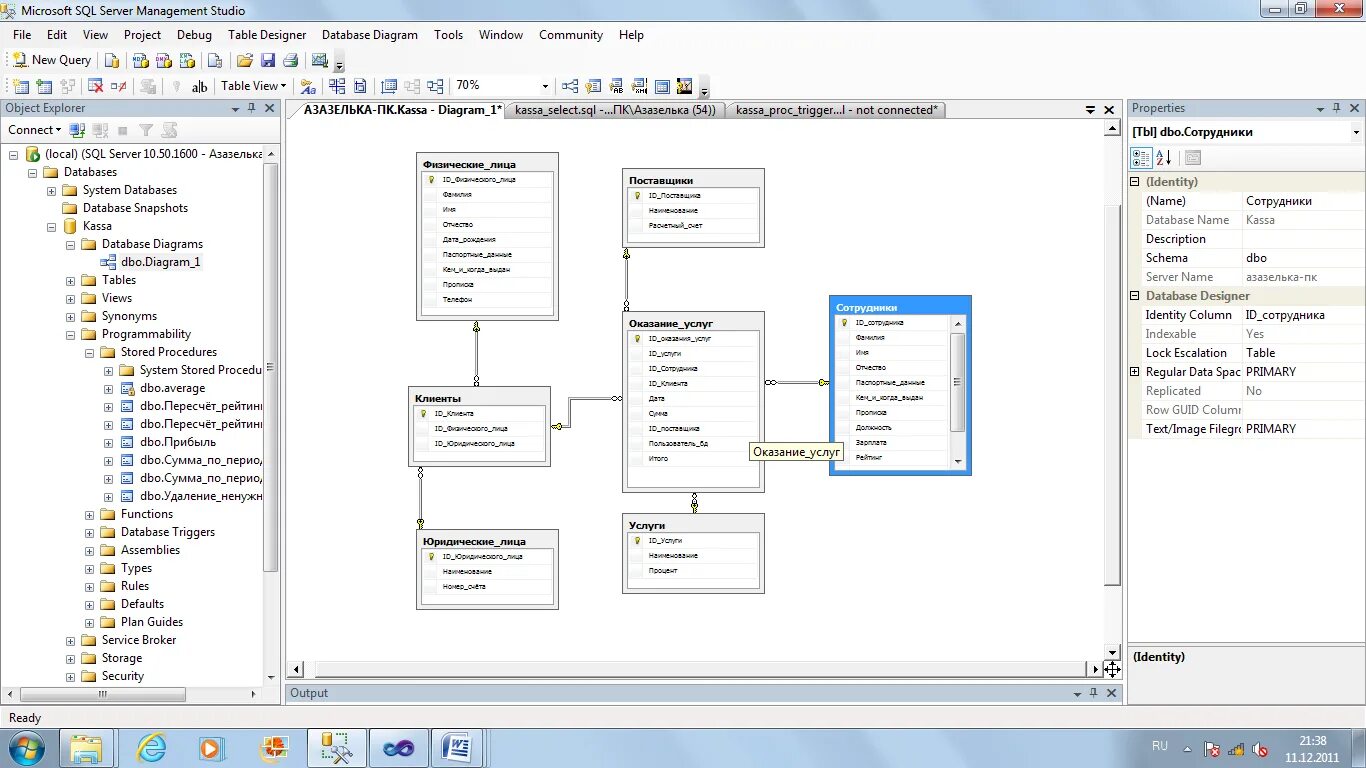Click the Open File folder icon
Image resolution: width=1366 pixels, height=768 pixels.
pos(244,60)
